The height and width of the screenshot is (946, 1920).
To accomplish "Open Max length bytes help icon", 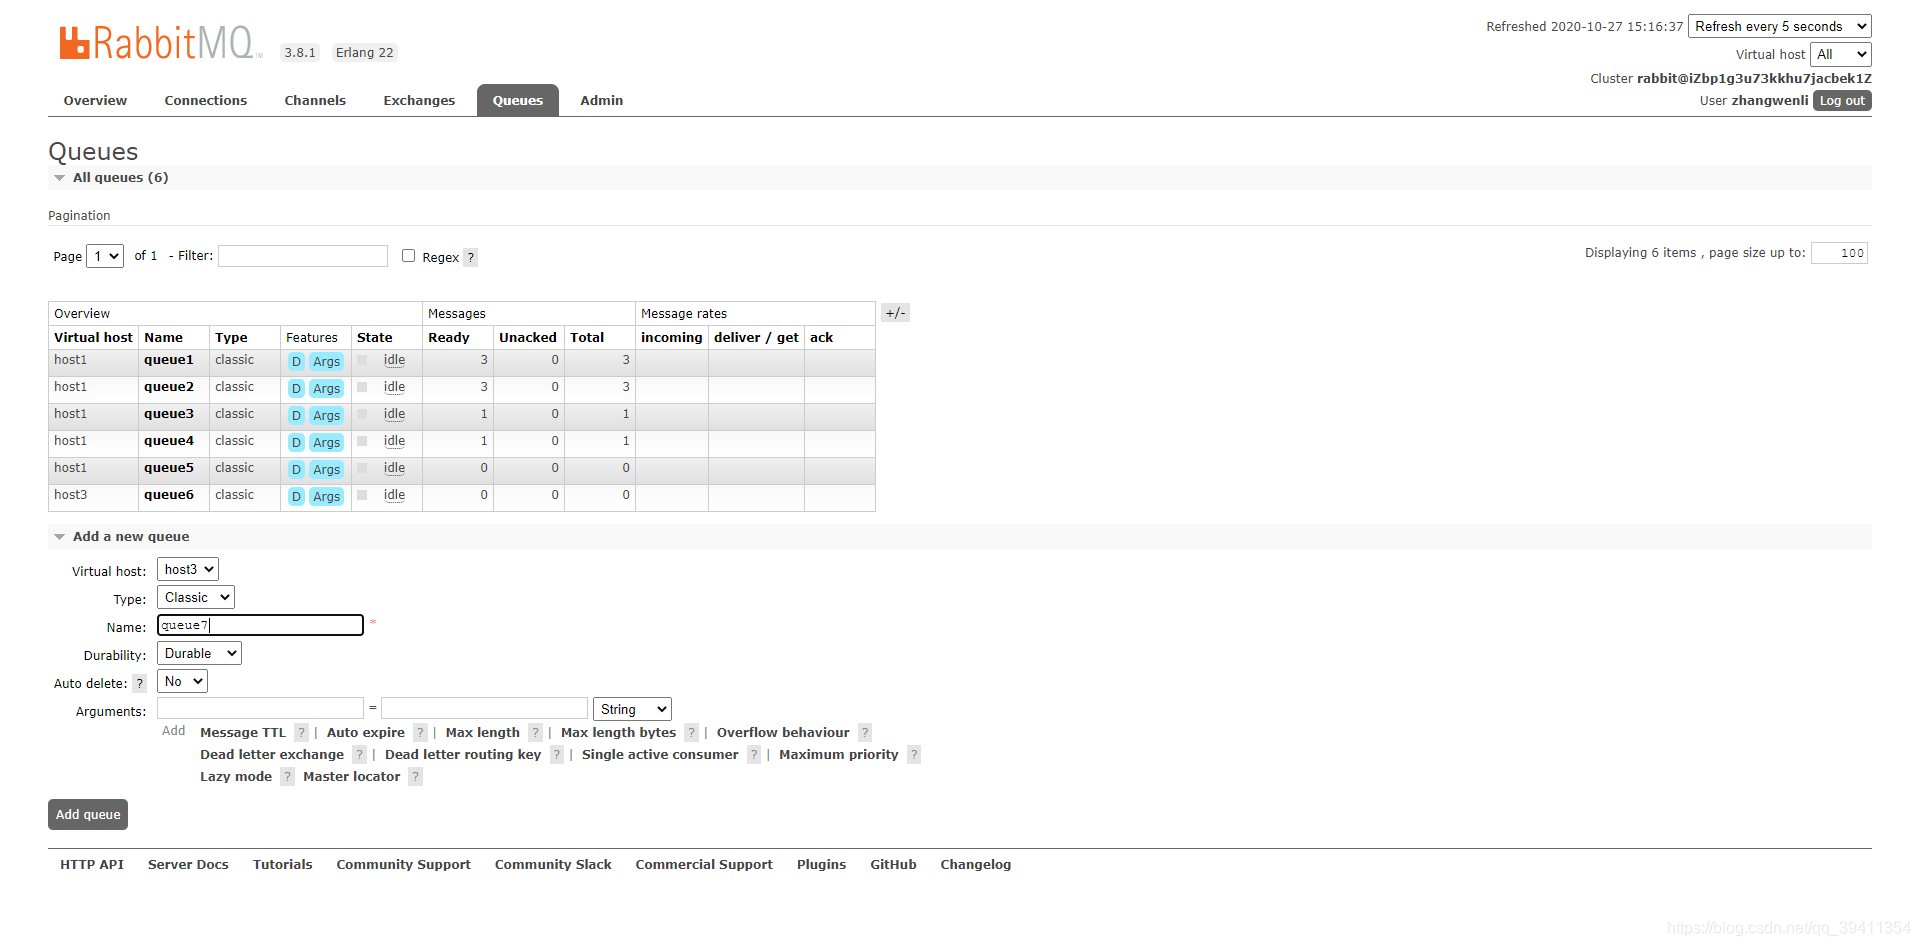I will [691, 733].
